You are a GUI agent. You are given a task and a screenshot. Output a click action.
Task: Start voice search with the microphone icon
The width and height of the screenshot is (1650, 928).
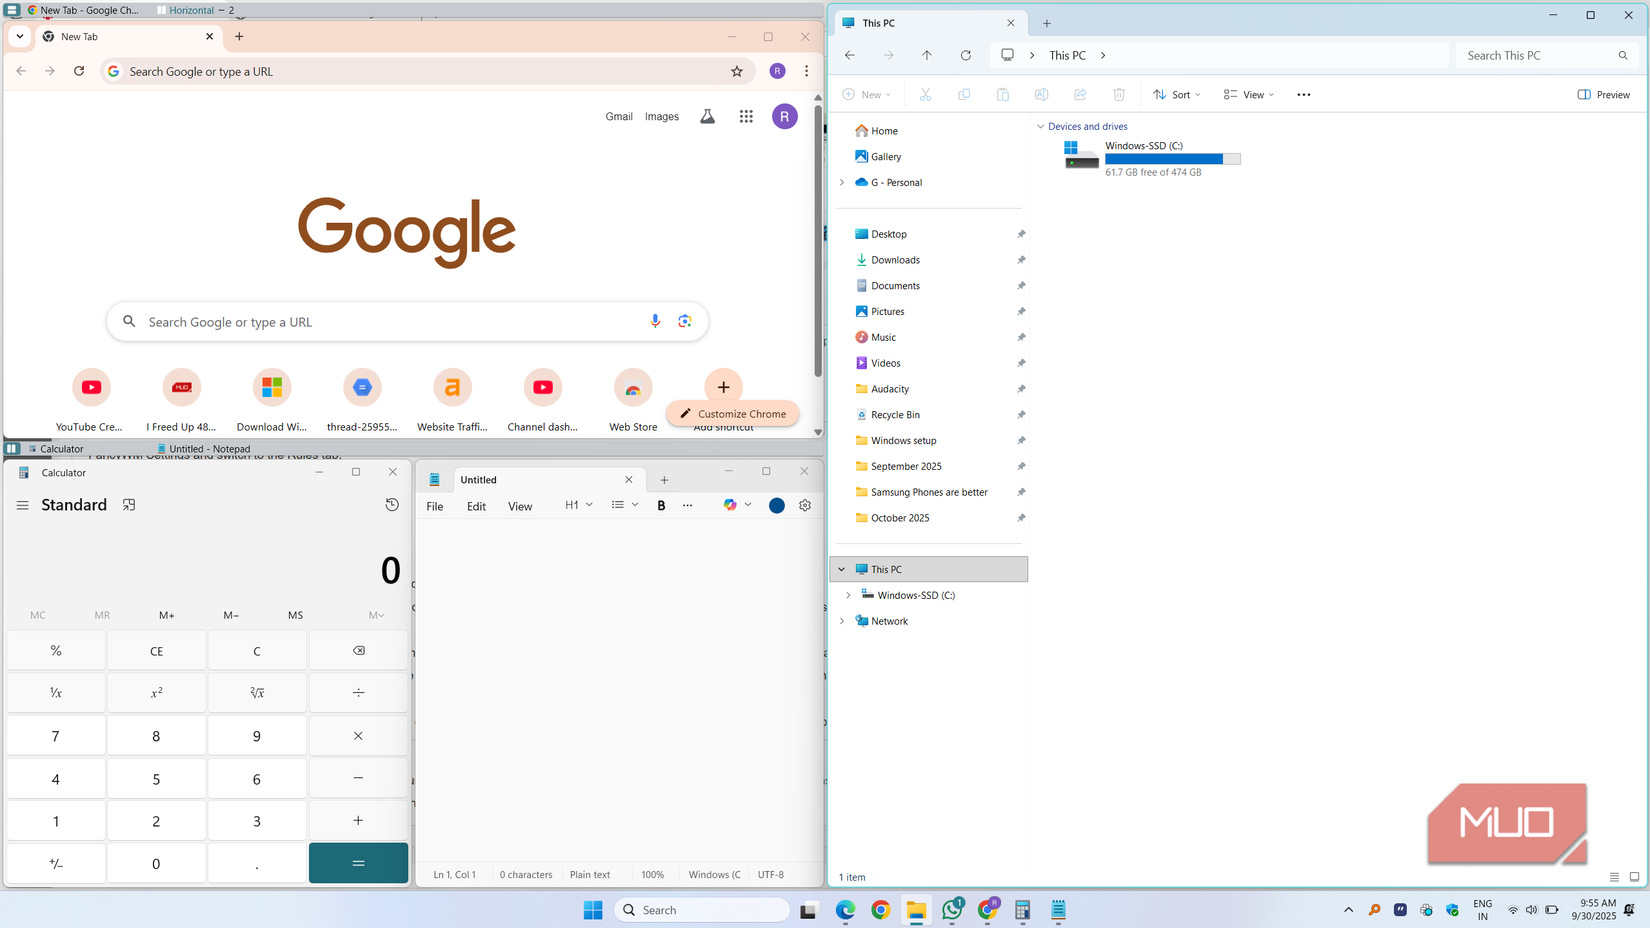pos(655,321)
